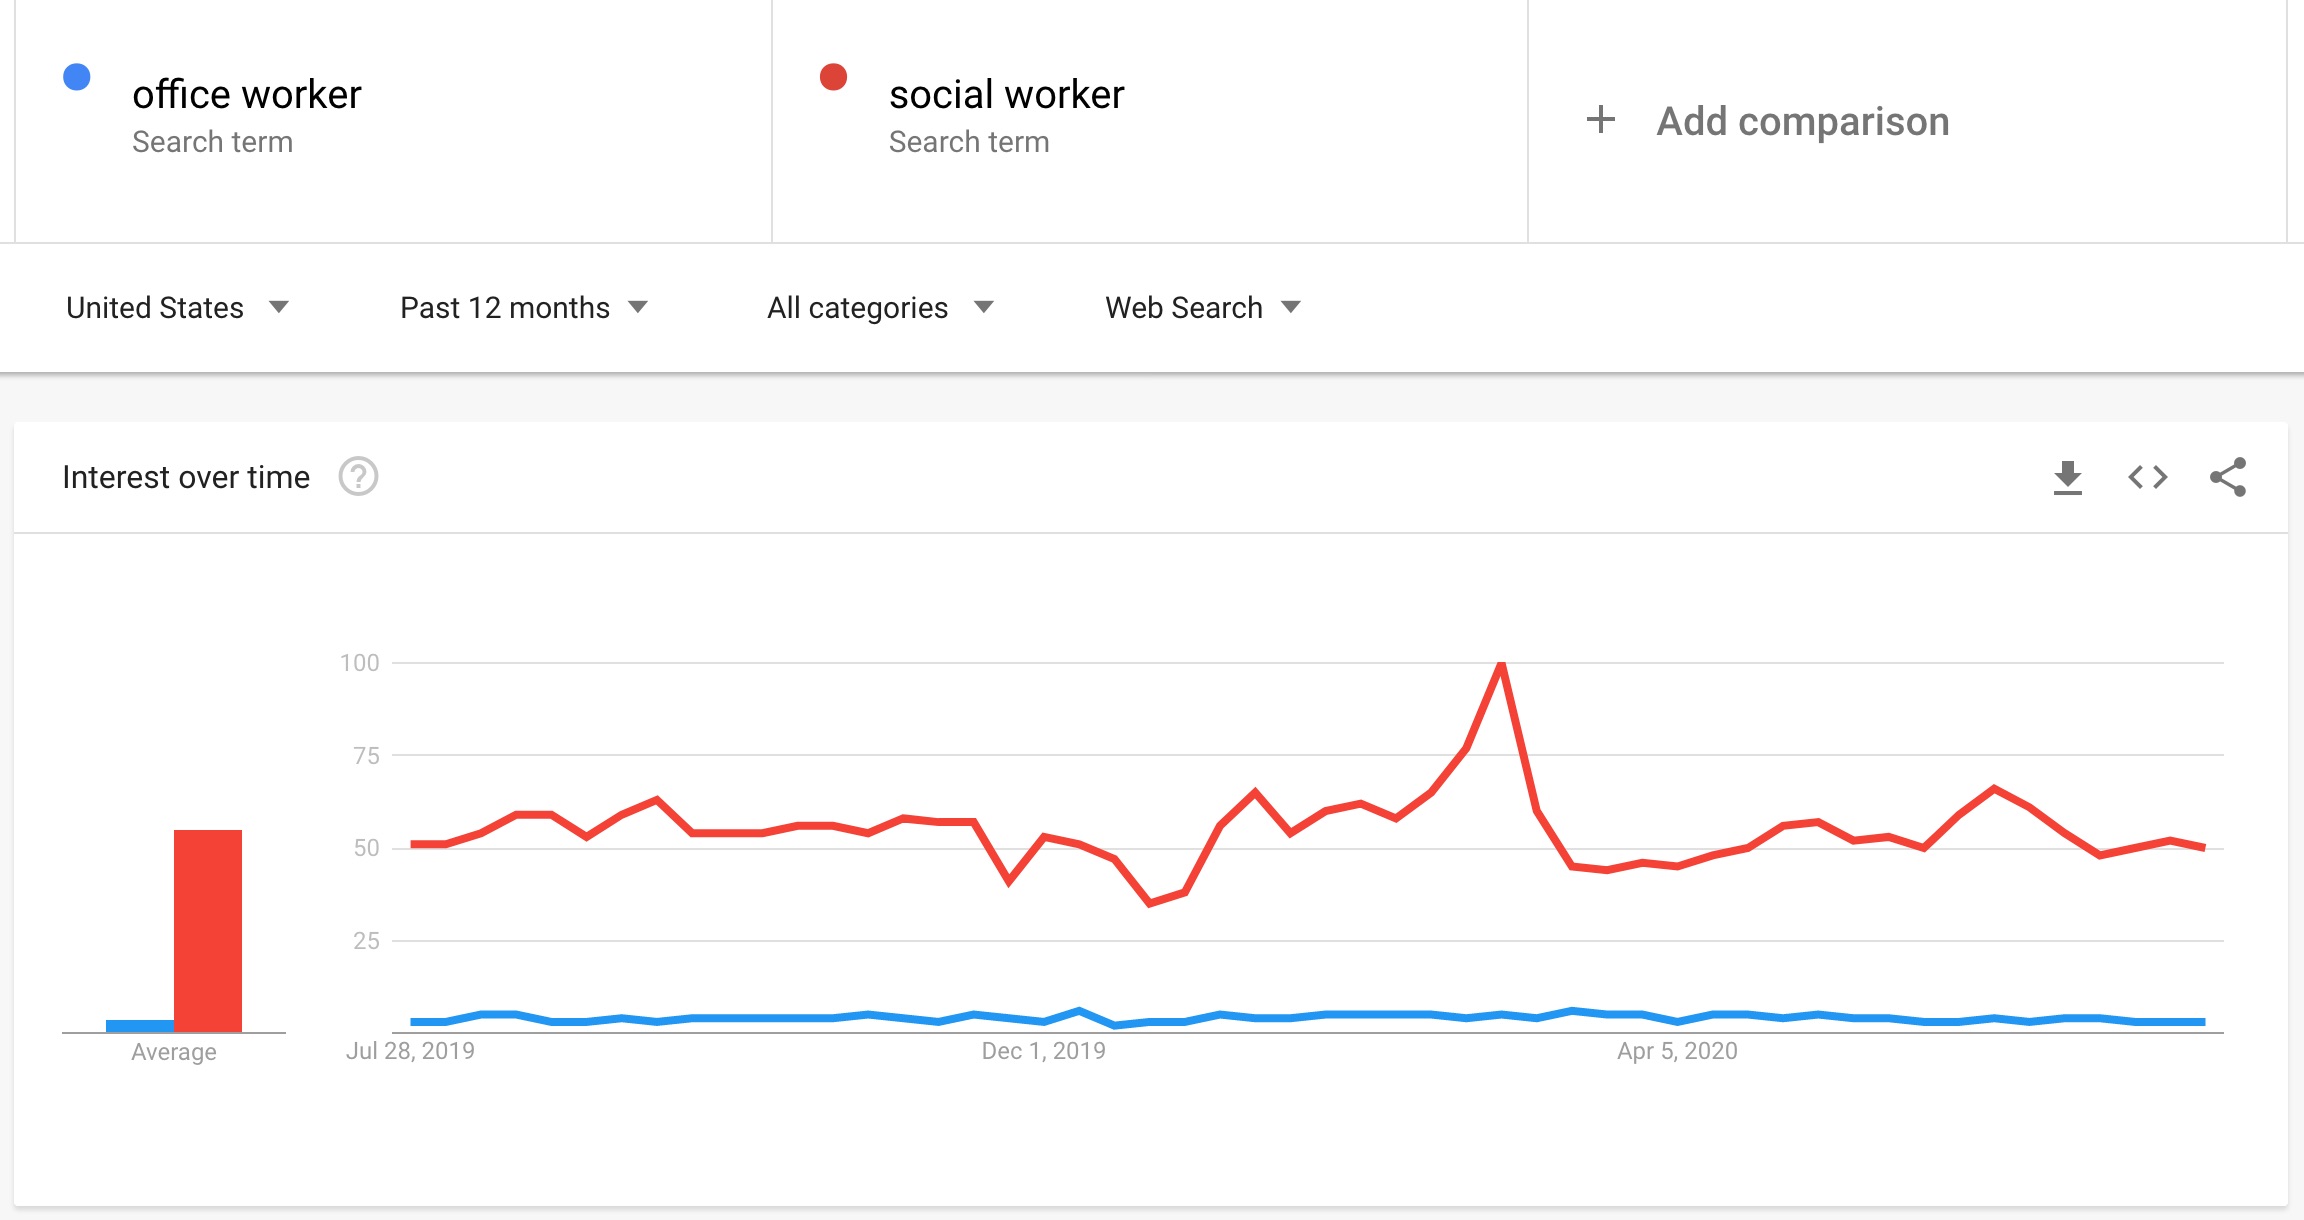Click the Dec 1, 2019 axis label

1043,1051
